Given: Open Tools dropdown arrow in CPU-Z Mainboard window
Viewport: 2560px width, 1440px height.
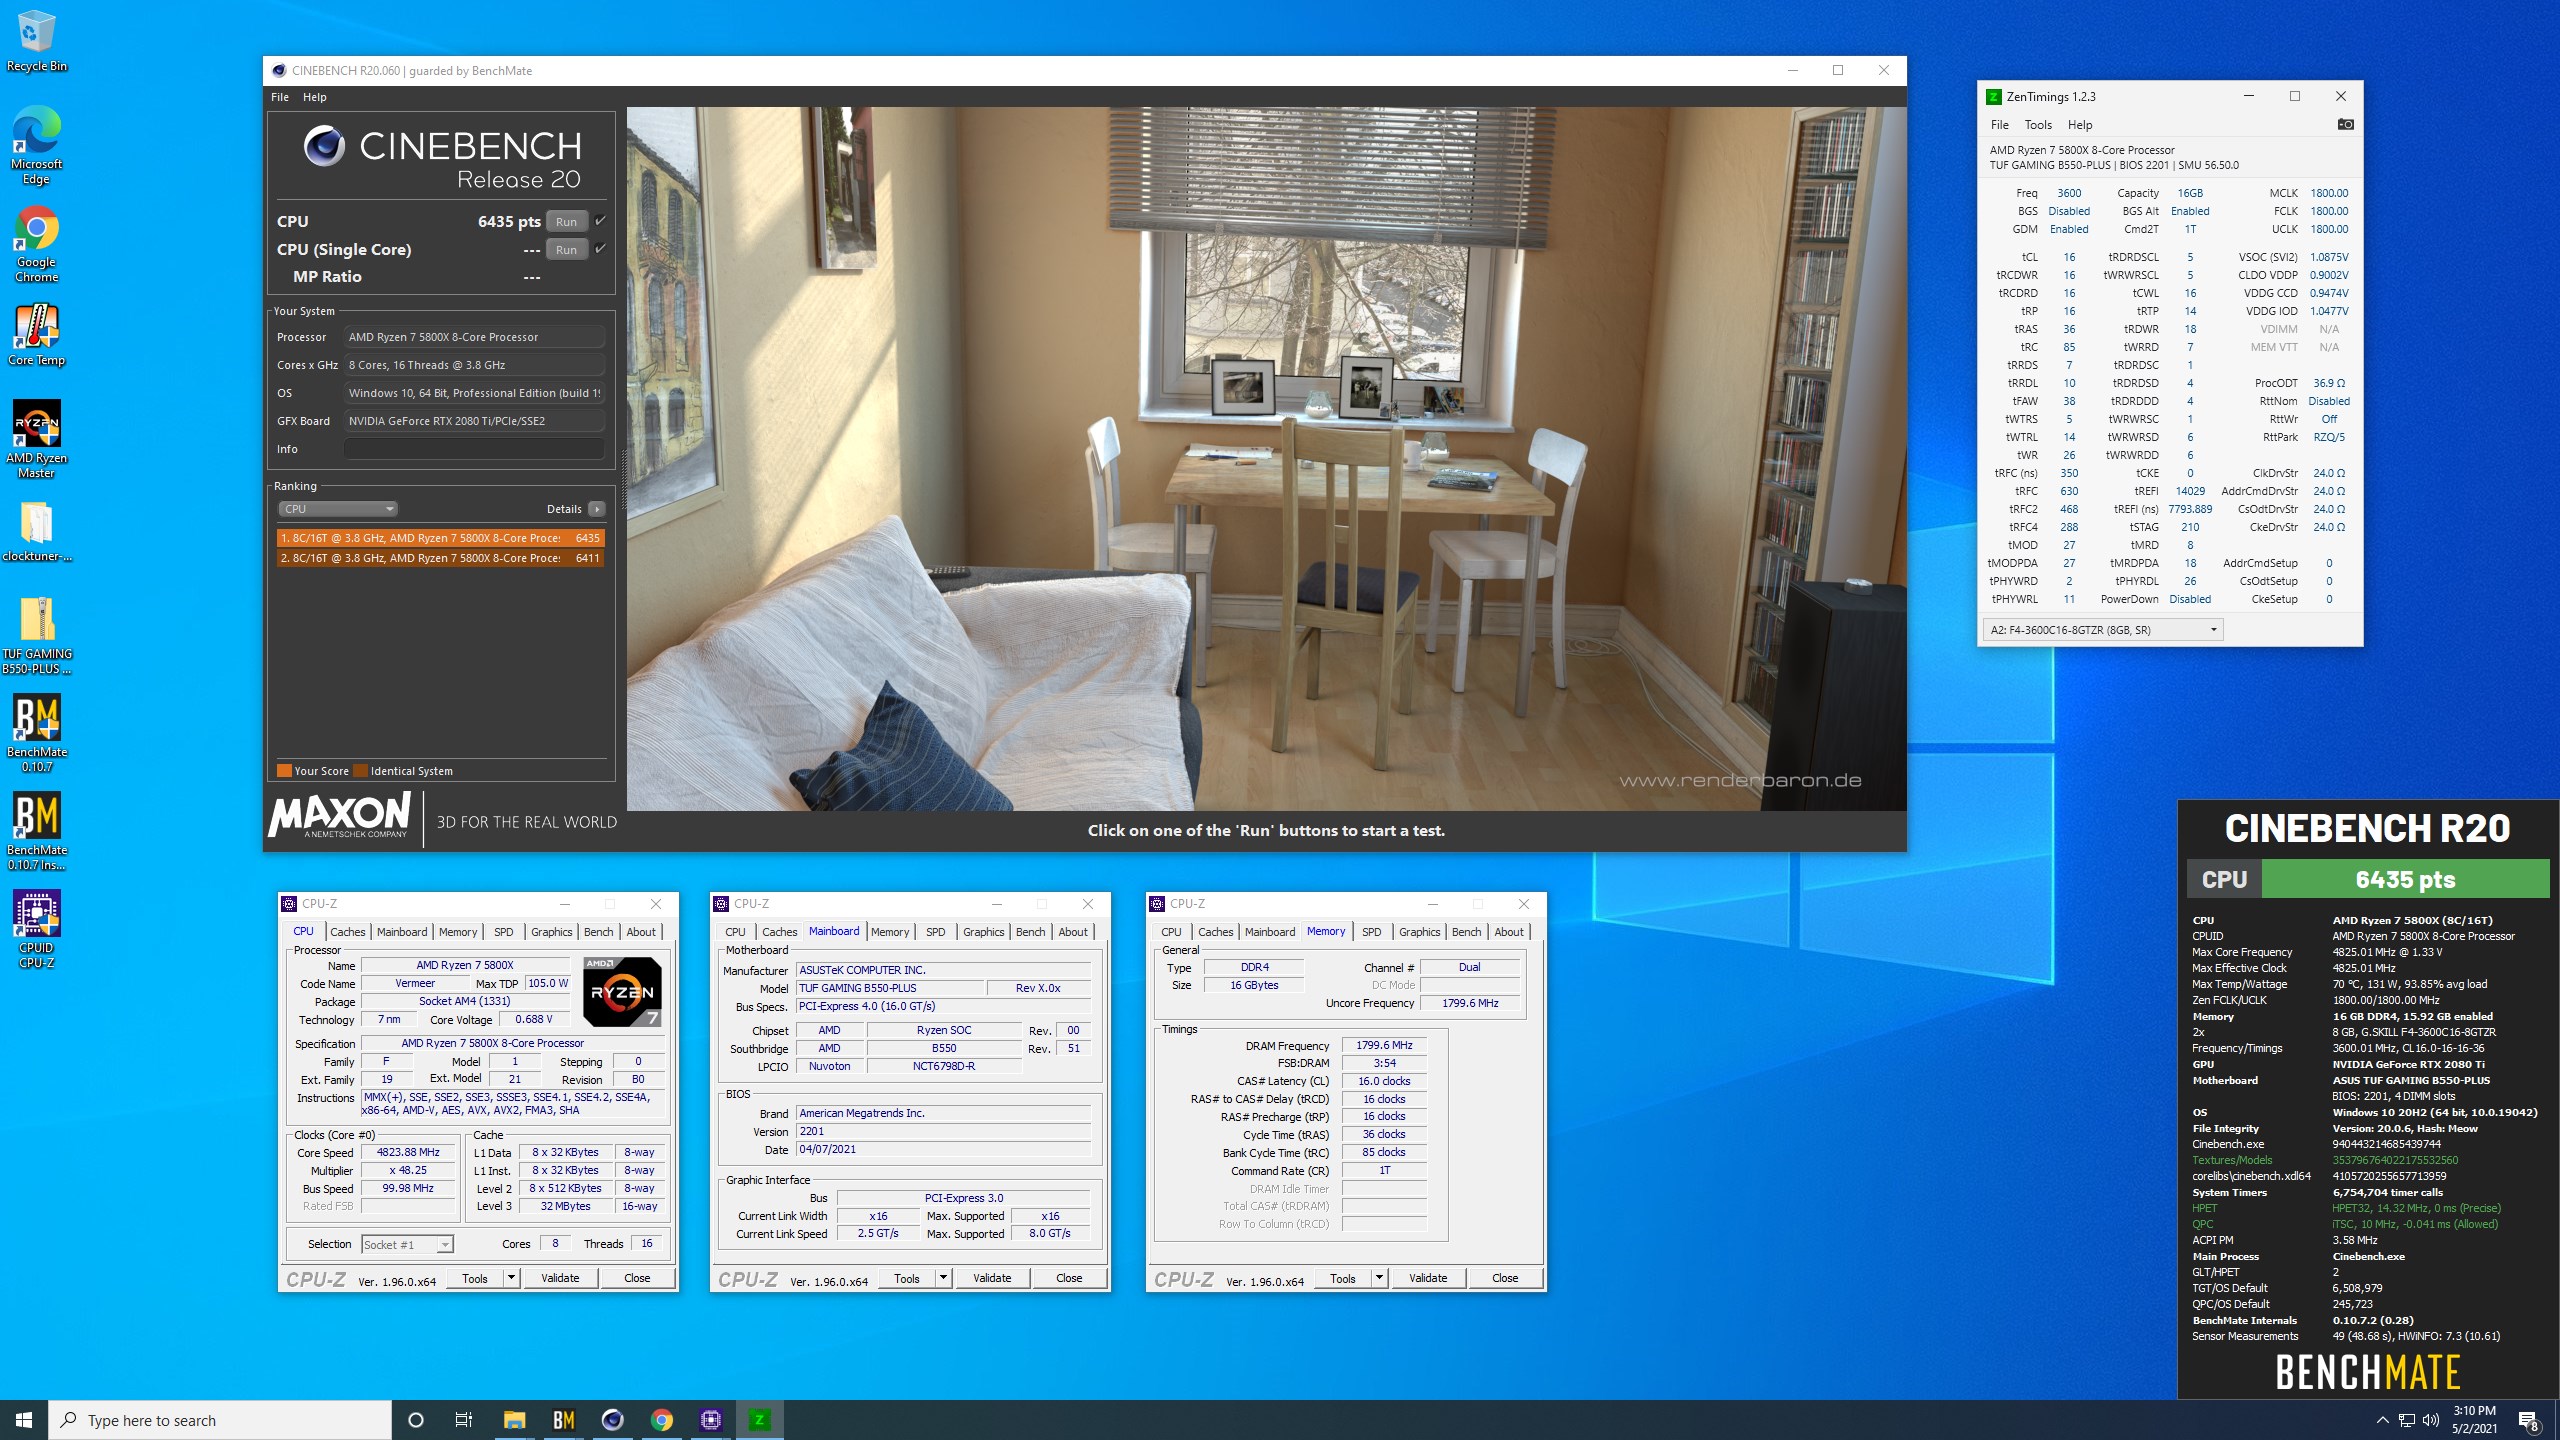Looking at the screenshot, I should tap(943, 1278).
